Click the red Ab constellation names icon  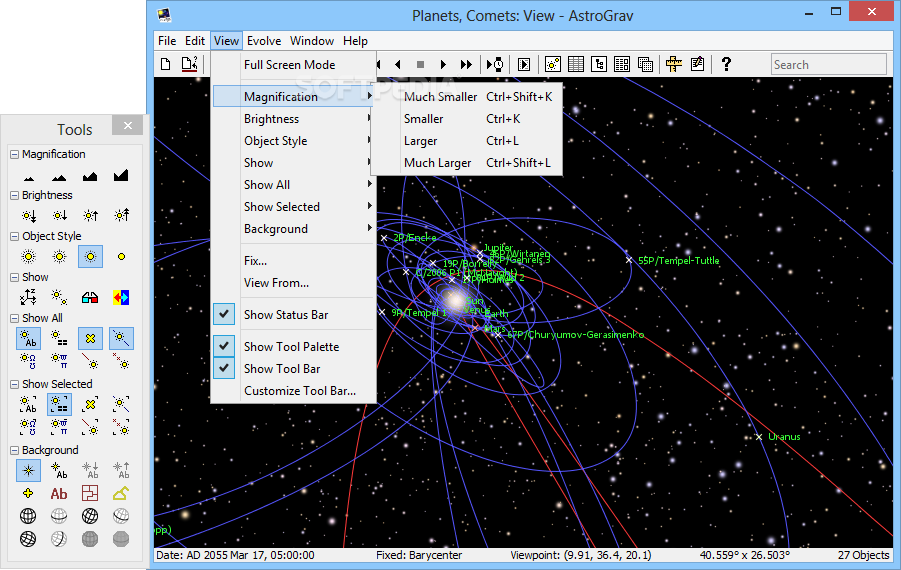point(59,494)
